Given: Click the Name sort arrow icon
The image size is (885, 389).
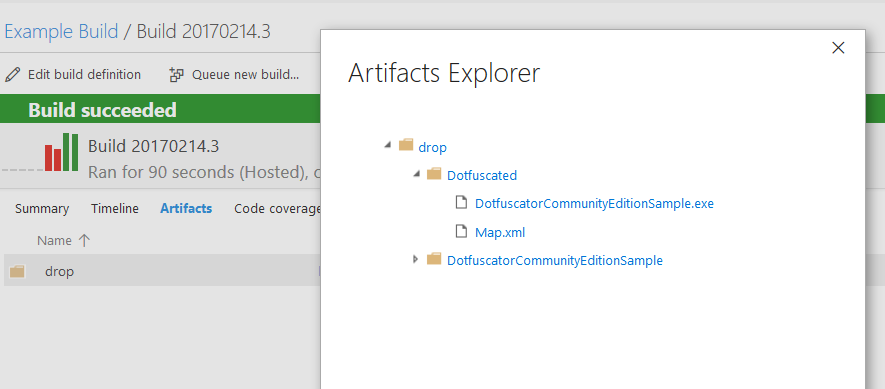Looking at the screenshot, I should coord(84,241).
